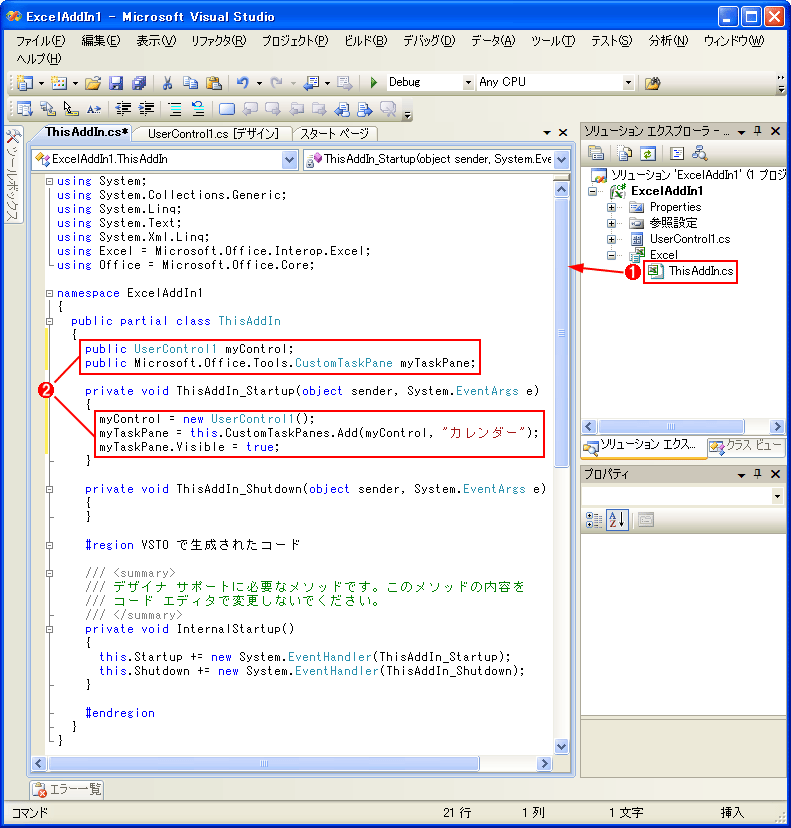791x828 pixels.
Task: Click the Decrease Indent icon
Action: click(x=123, y=109)
